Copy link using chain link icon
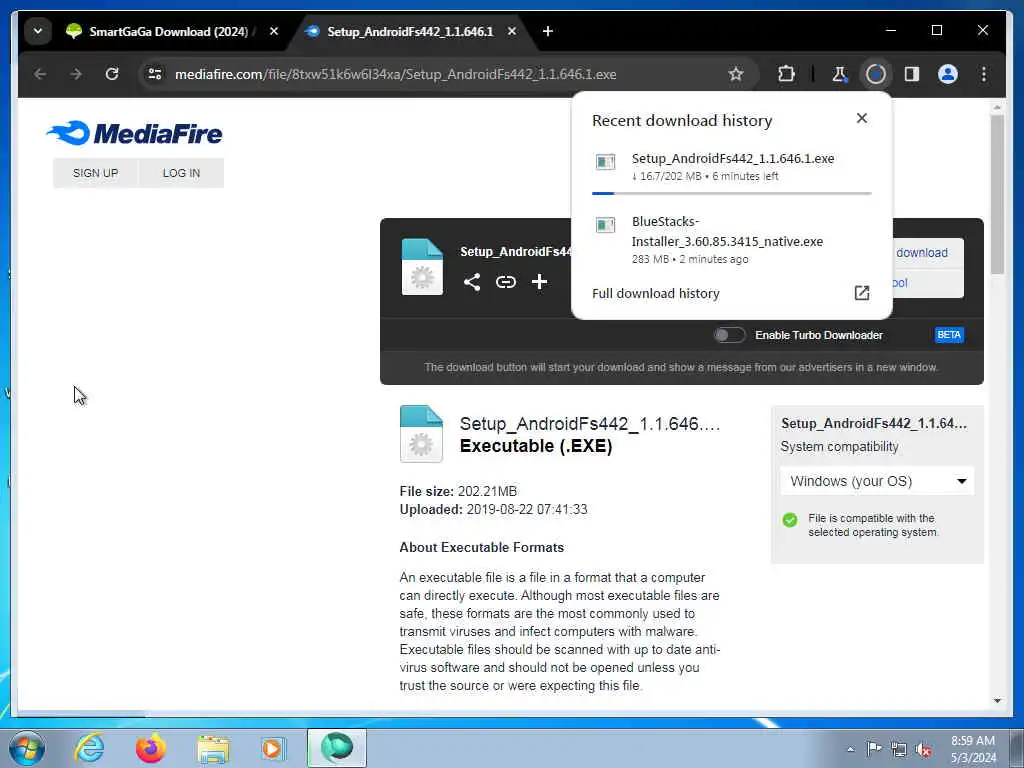Image resolution: width=1024 pixels, height=768 pixels. (505, 282)
